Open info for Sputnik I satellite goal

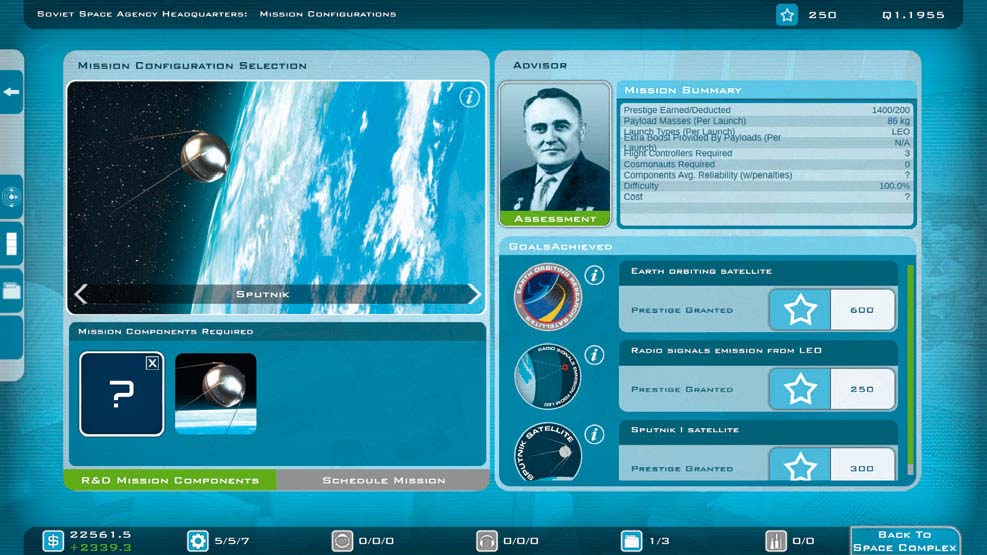point(594,434)
